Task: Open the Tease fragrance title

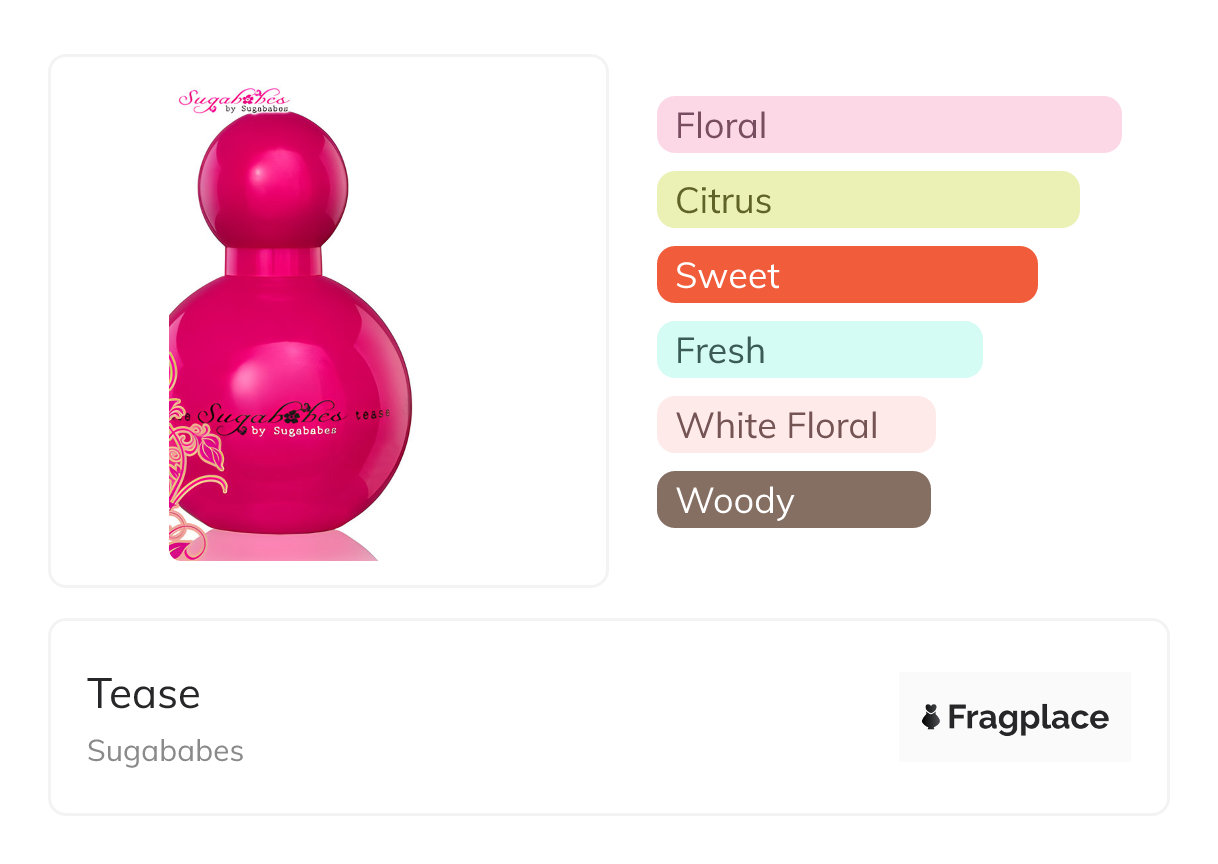Action: [x=144, y=694]
